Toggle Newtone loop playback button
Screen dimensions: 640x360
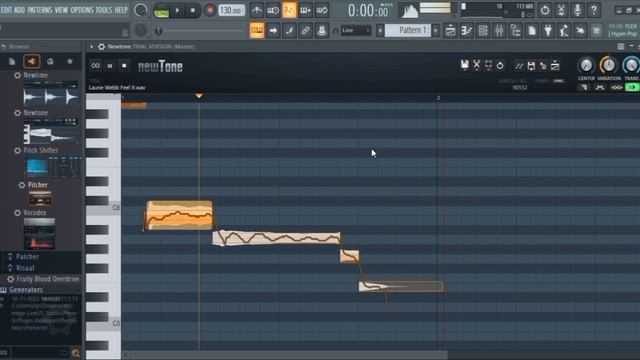tap(96, 66)
